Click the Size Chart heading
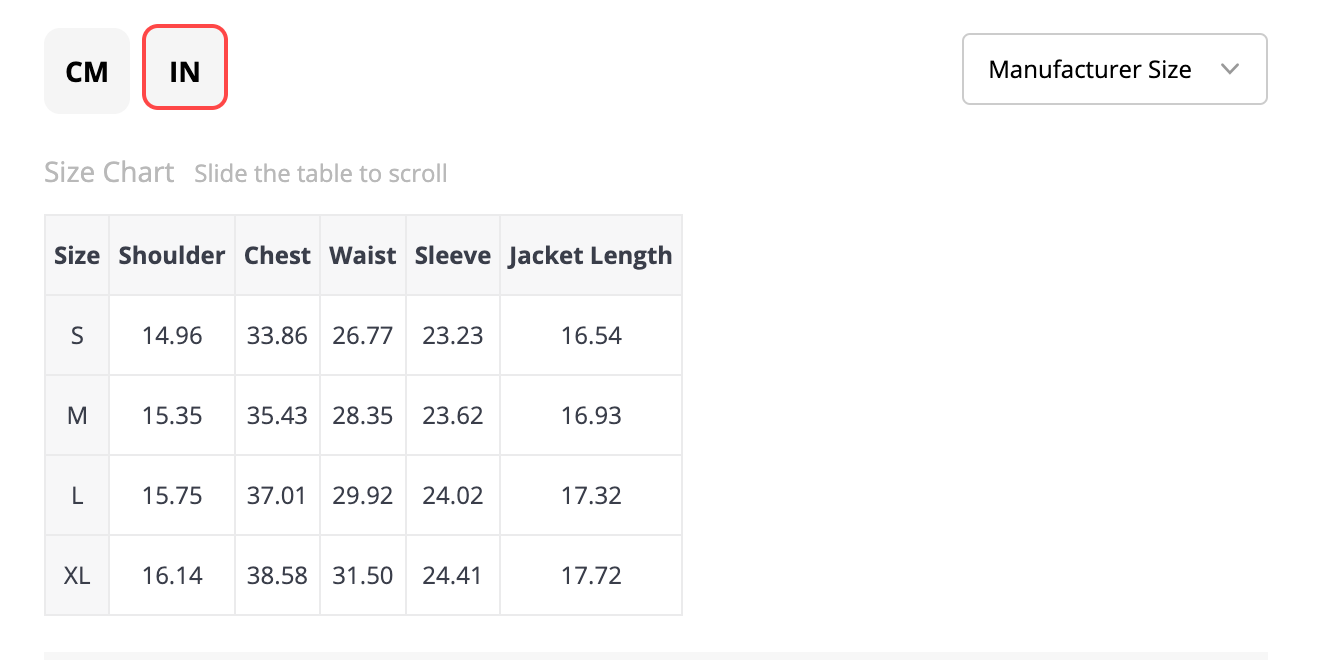The width and height of the screenshot is (1336, 660). click(109, 173)
